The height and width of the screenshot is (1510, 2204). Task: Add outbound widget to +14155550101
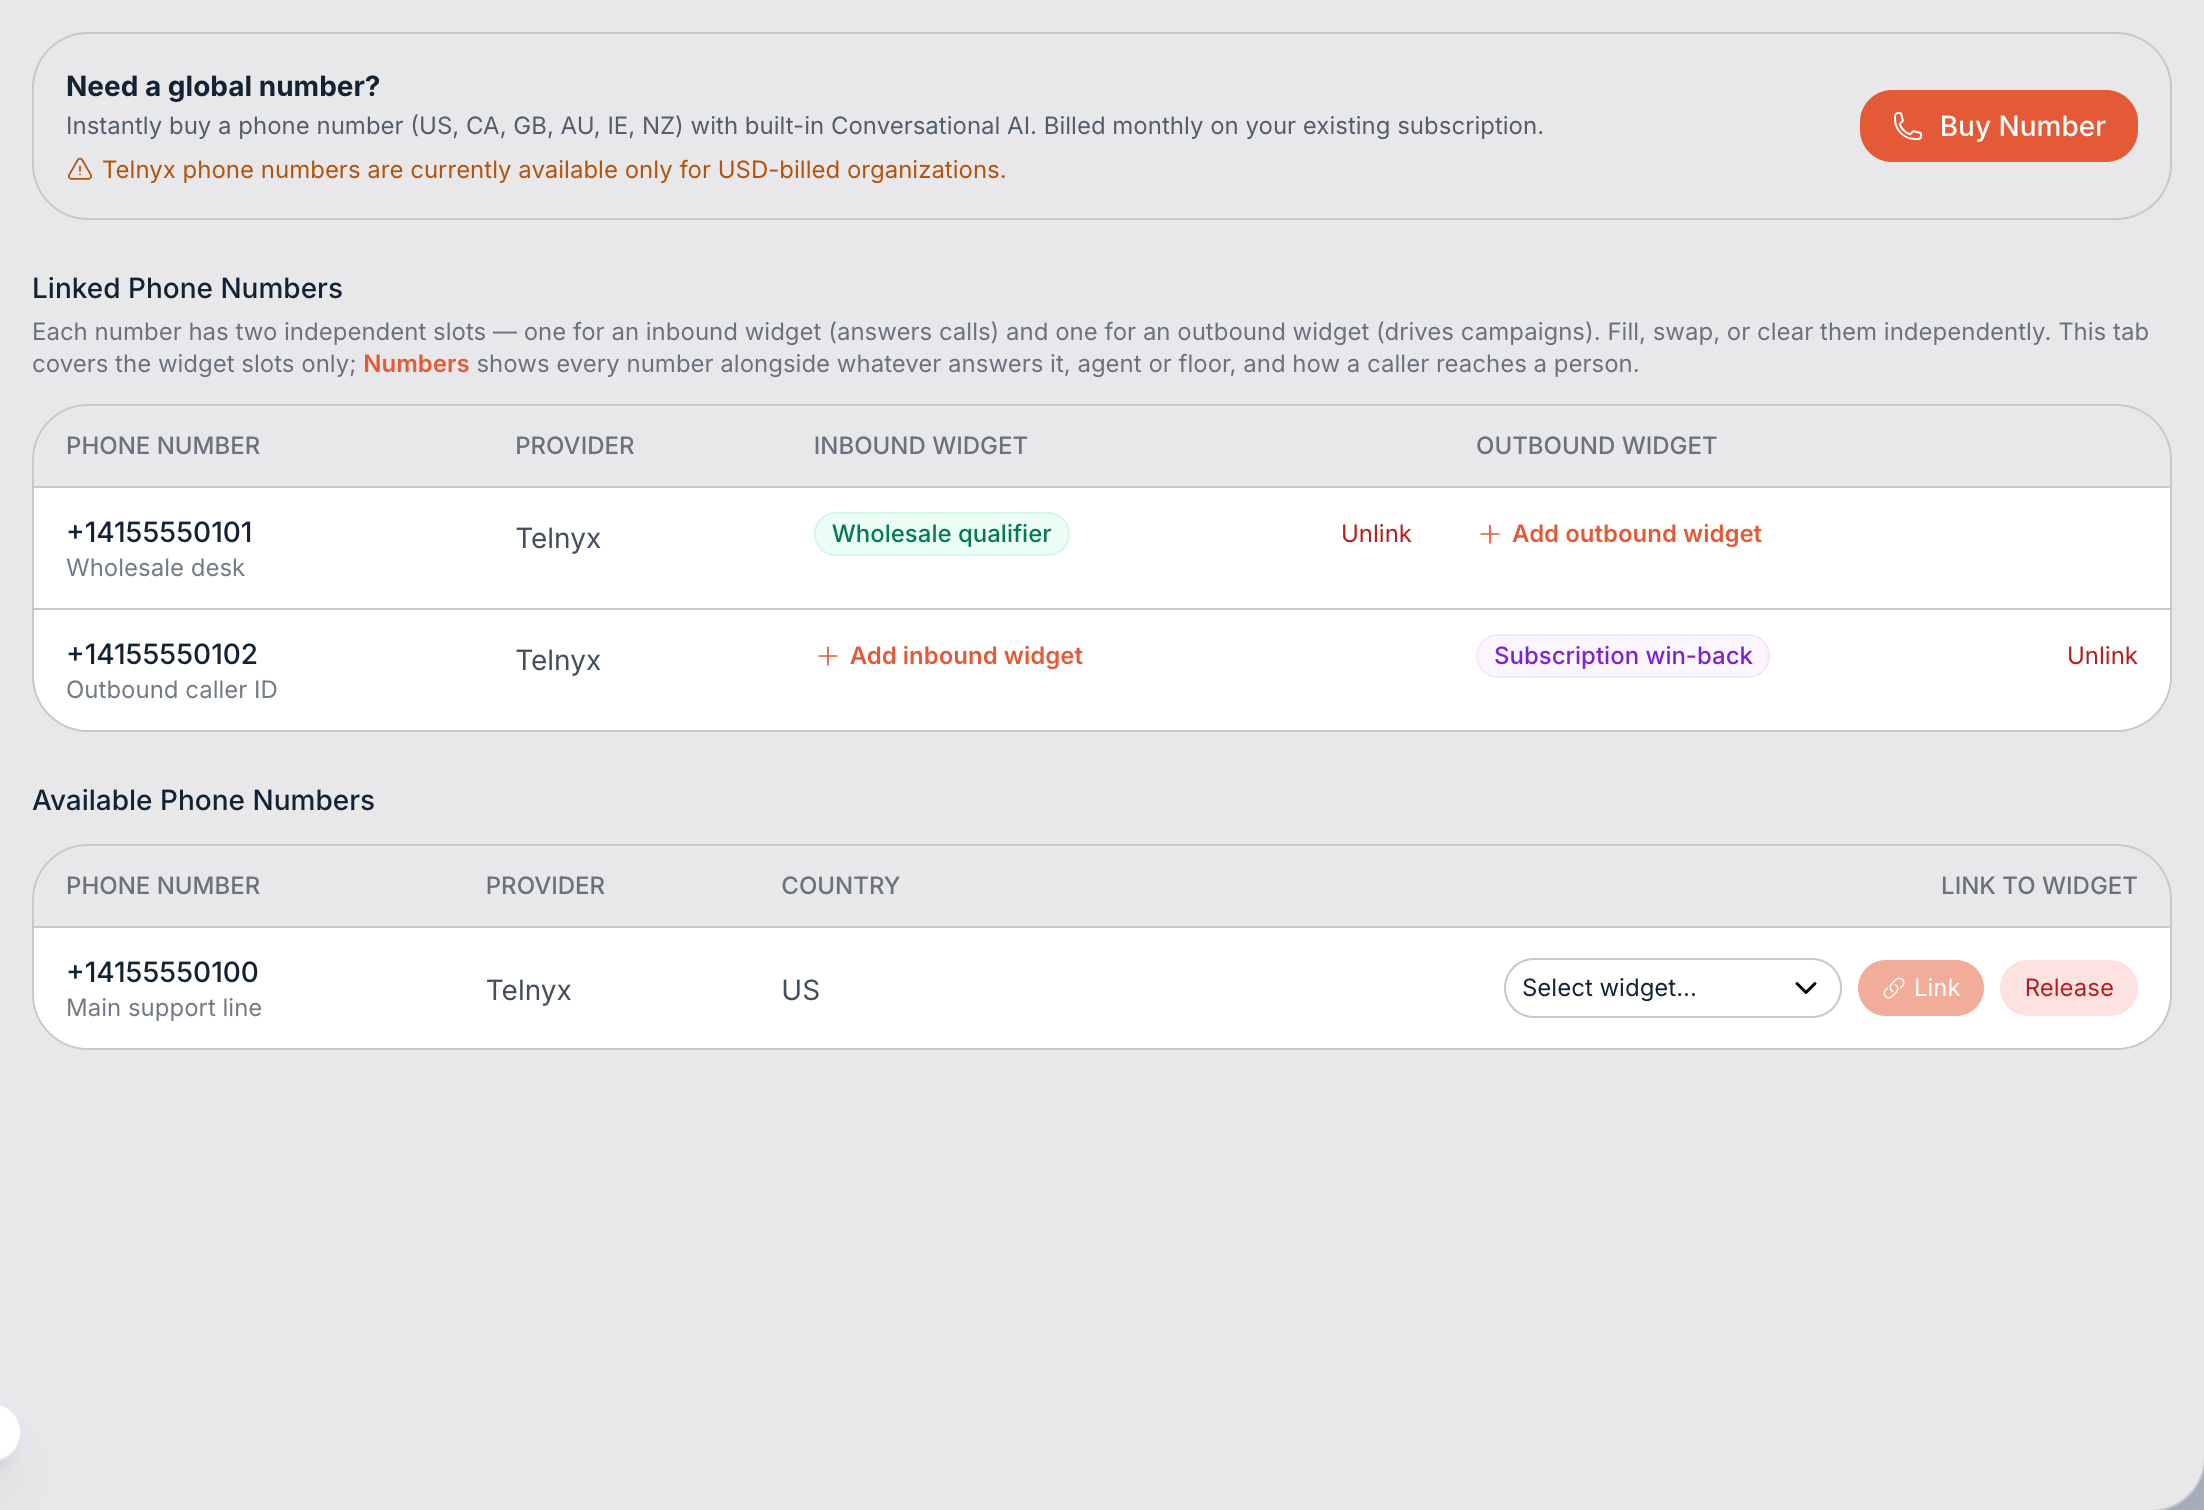(x=1620, y=534)
